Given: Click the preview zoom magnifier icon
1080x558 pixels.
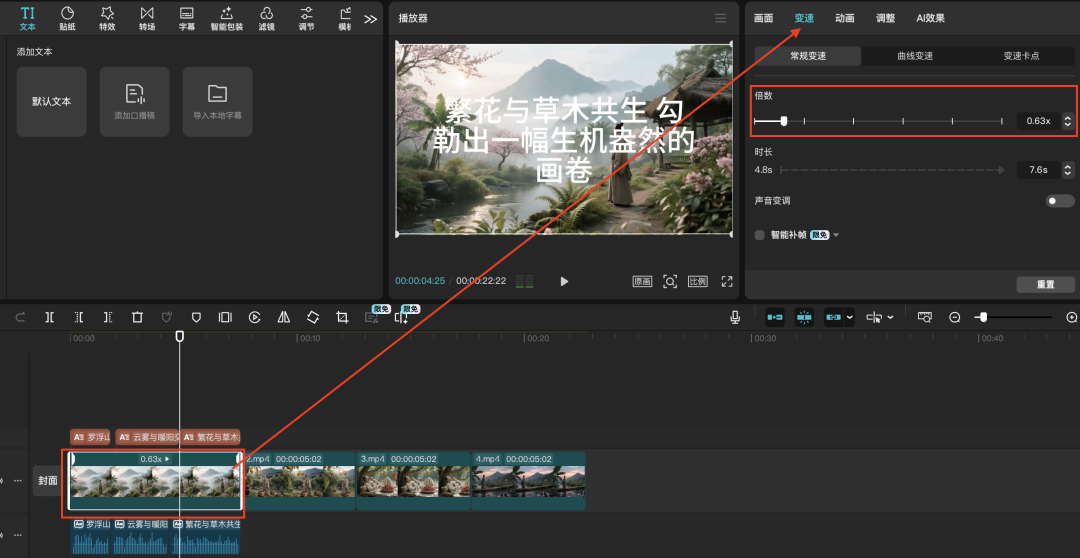Looking at the screenshot, I should pos(670,281).
